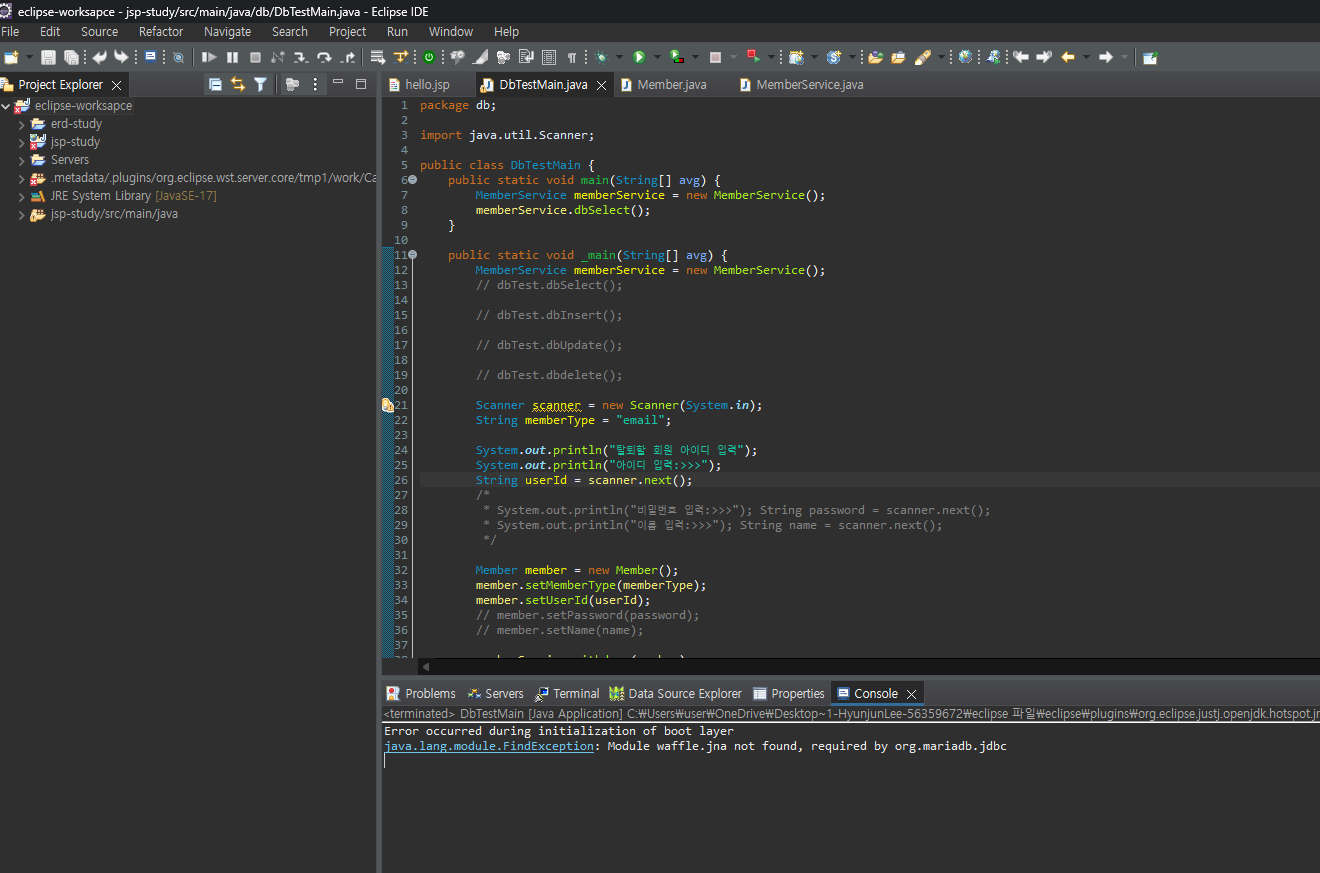Image resolution: width=1320 pixels, height=873 pixels.
Task: Minimize the Project Explorer panel
Action: 338,82
